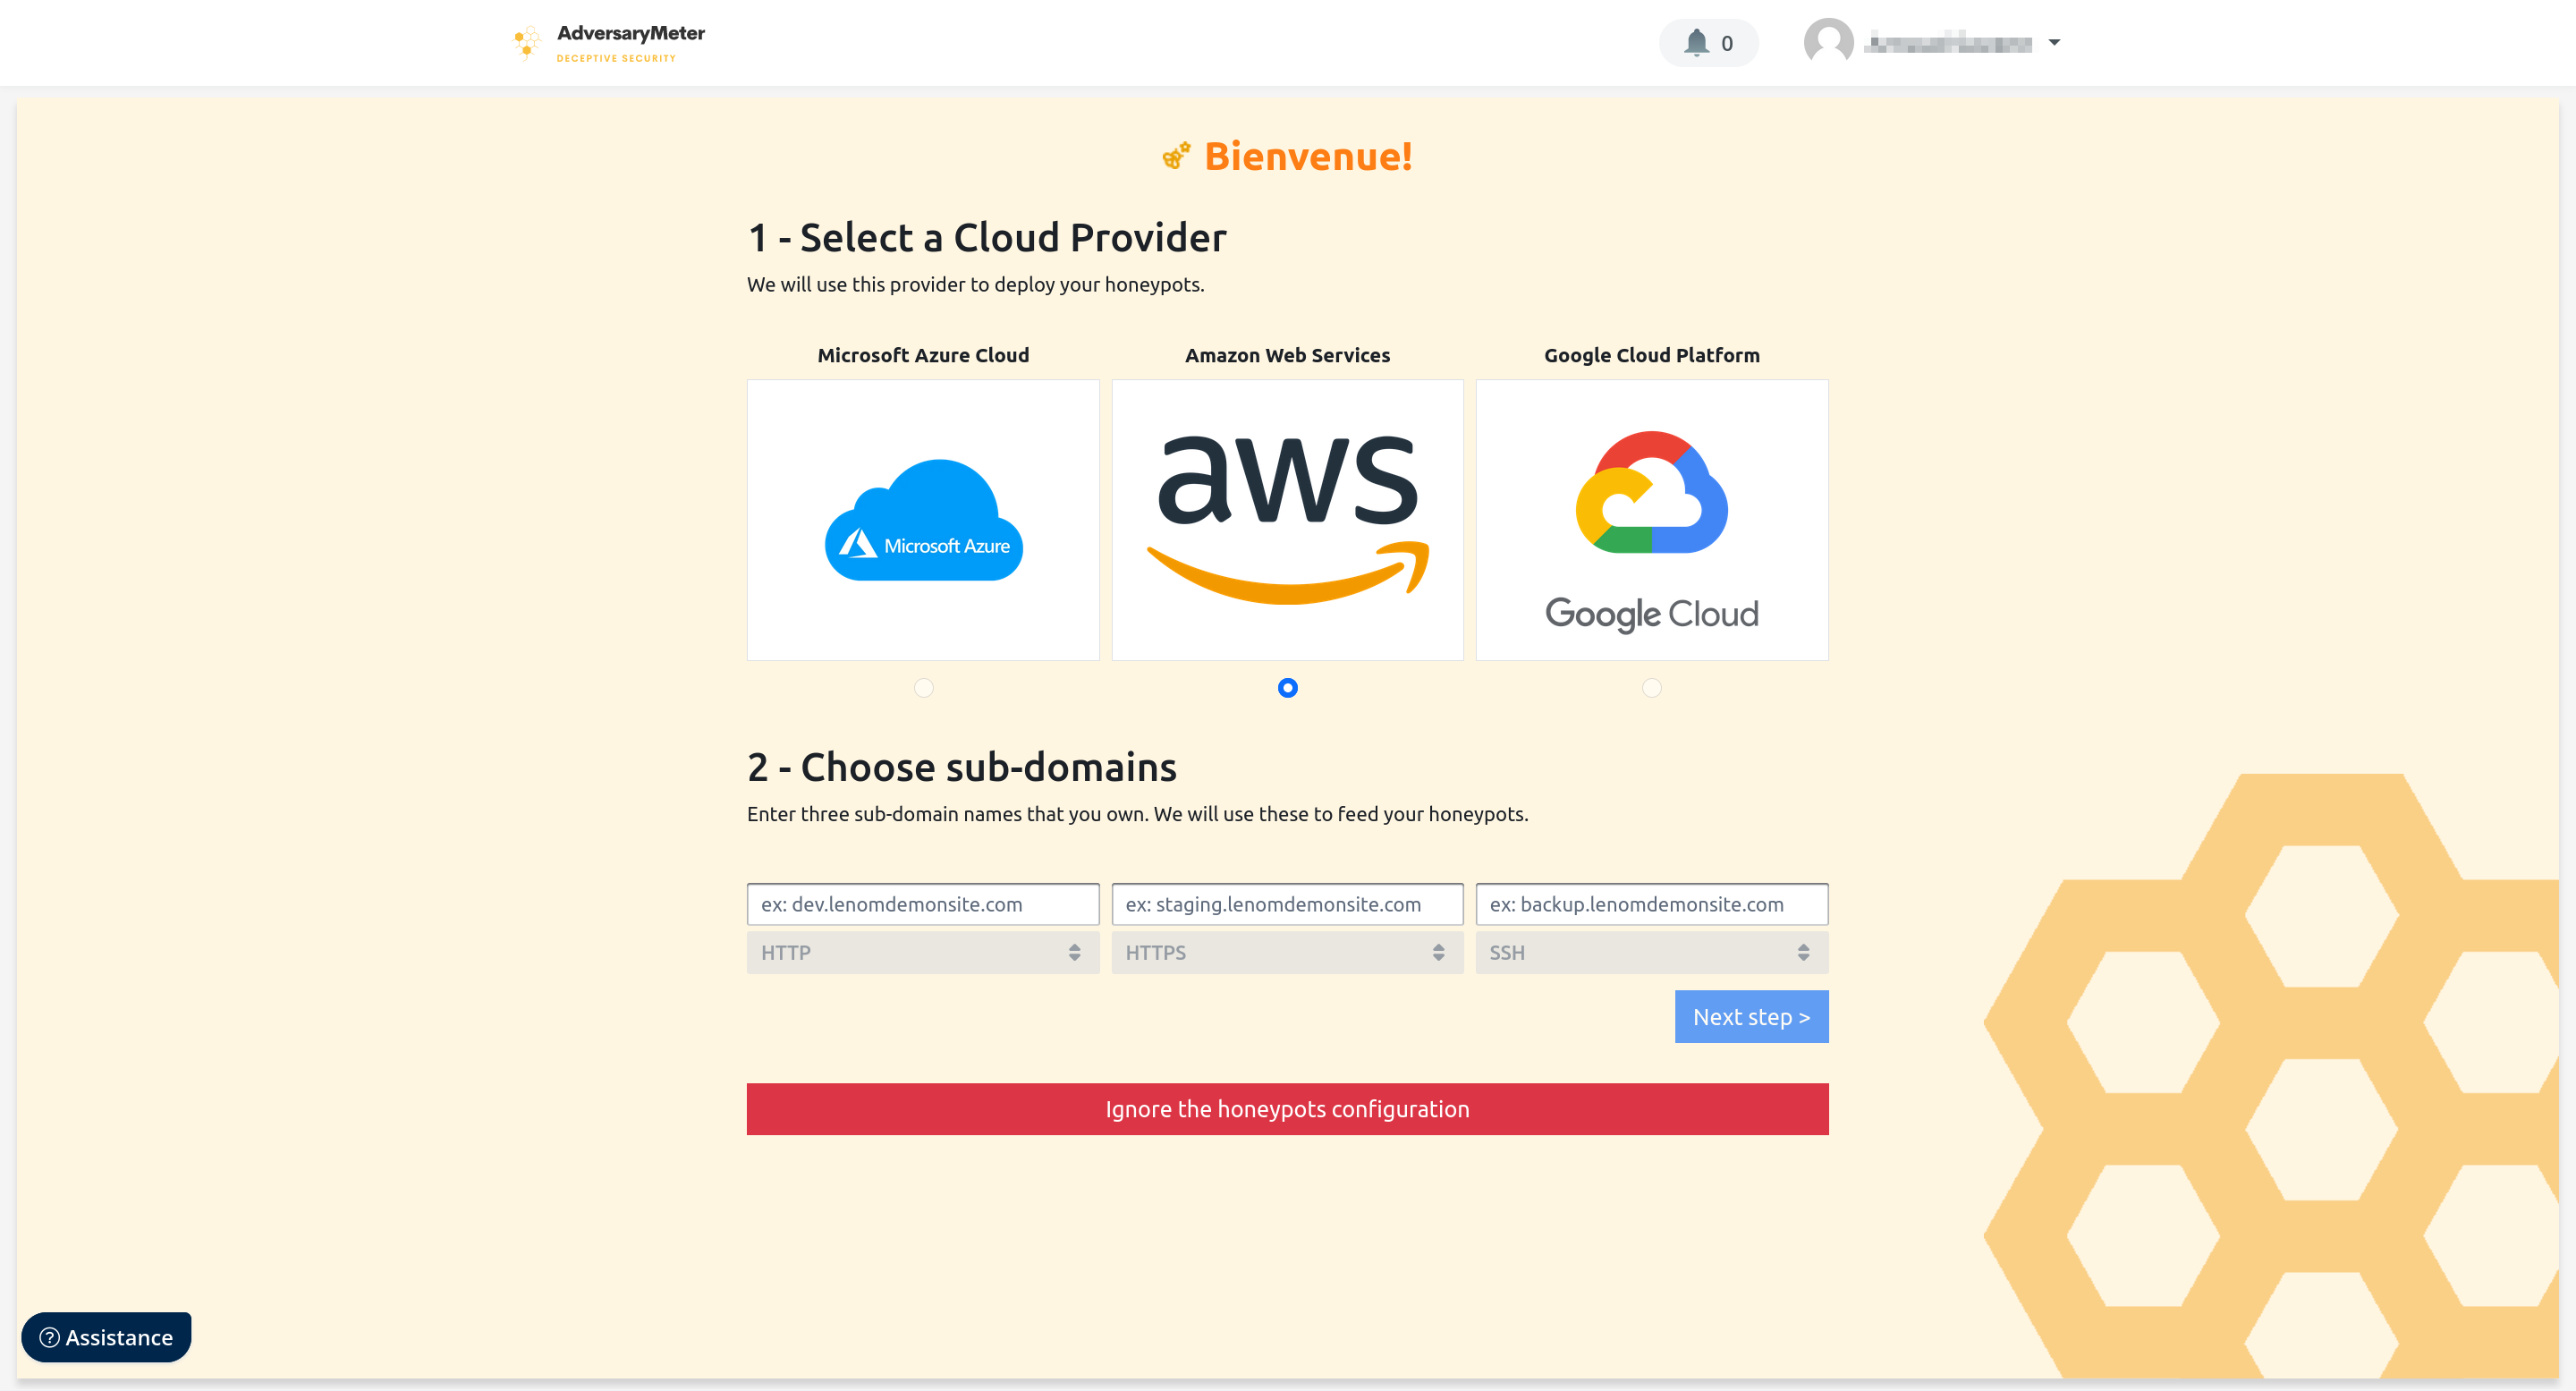Choose the Google Cloud Platform radio button
This screenshot has width=2576, height=1391.
pyautogui.click(x=1652, y=688)
